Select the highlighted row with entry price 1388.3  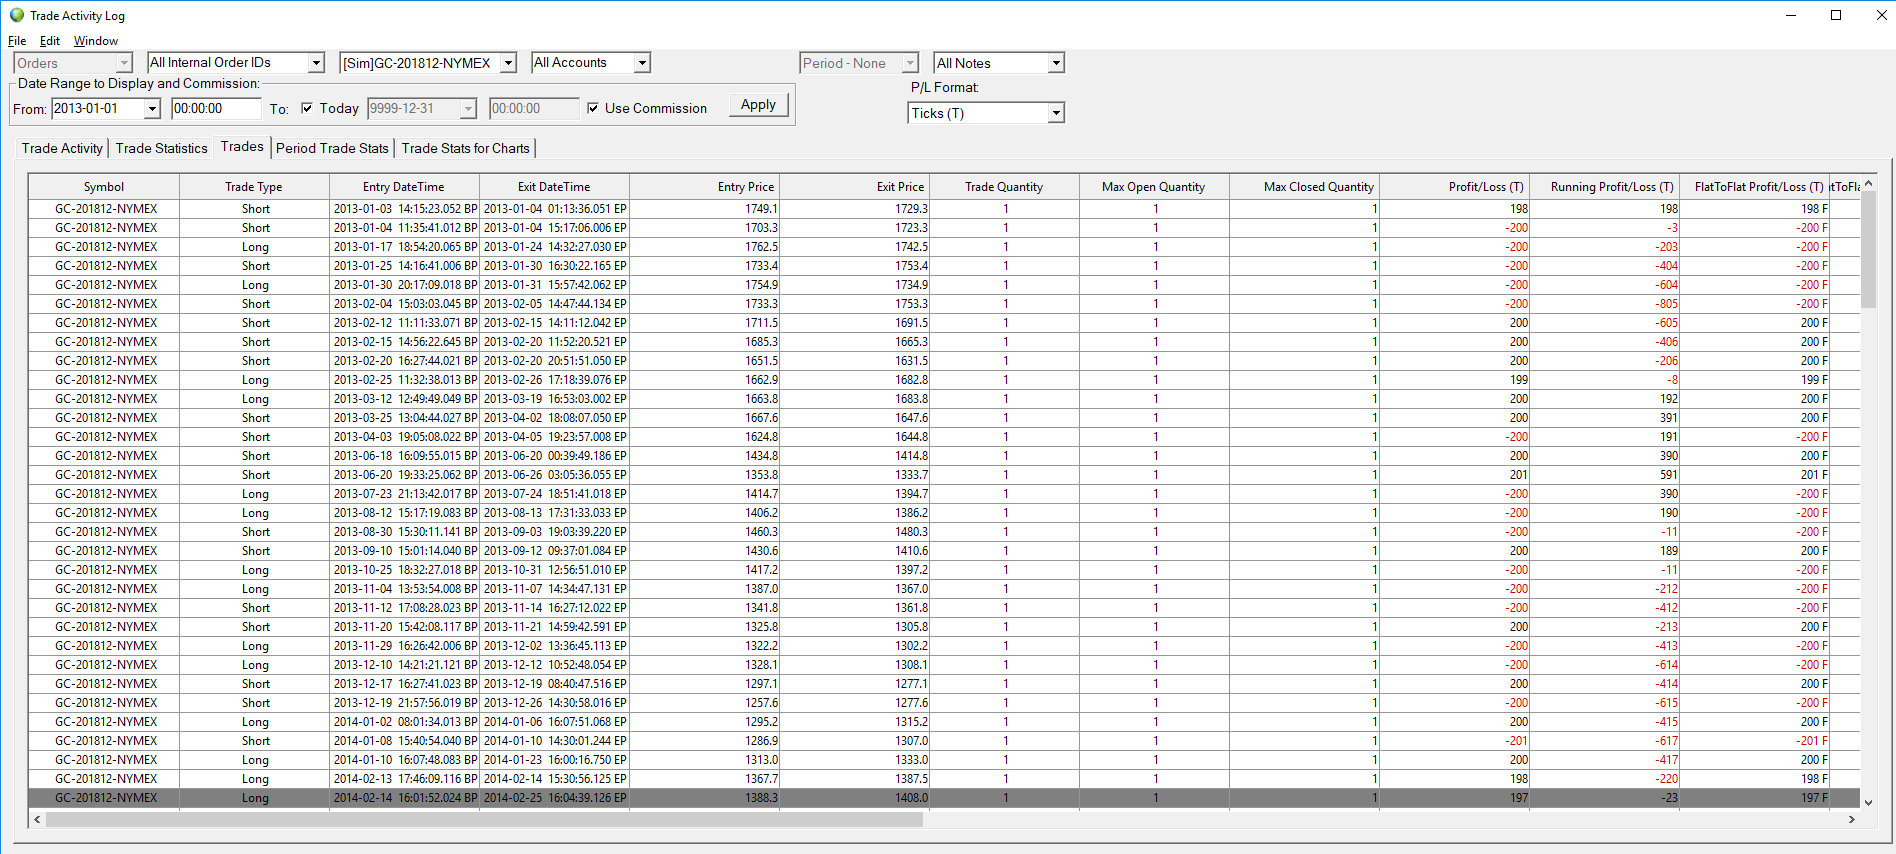[x=944, y=798]
